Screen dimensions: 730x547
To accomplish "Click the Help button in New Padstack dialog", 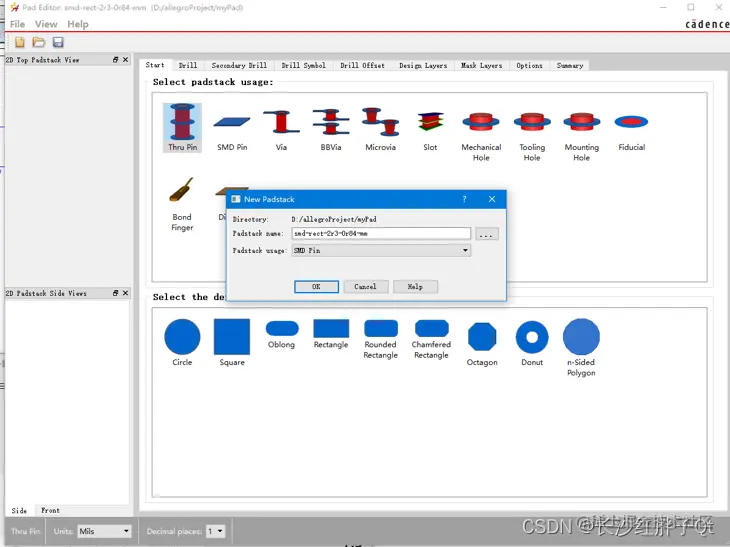I will click(415, 287).
